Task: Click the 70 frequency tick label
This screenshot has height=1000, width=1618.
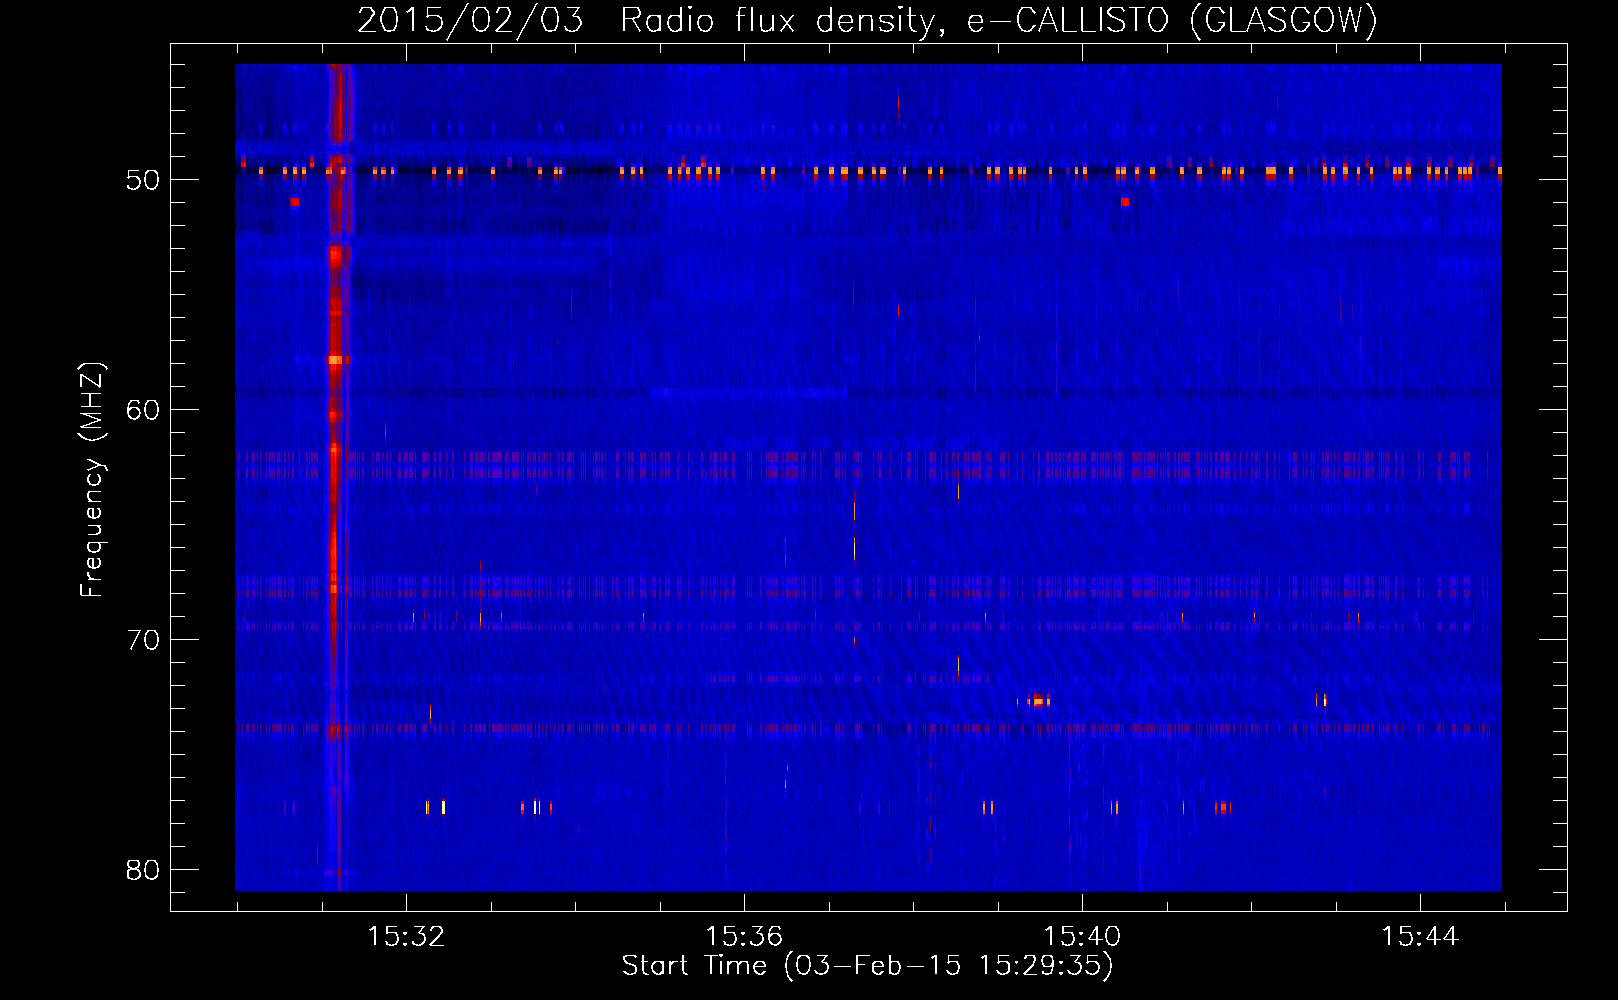Action: click(143, 640)
